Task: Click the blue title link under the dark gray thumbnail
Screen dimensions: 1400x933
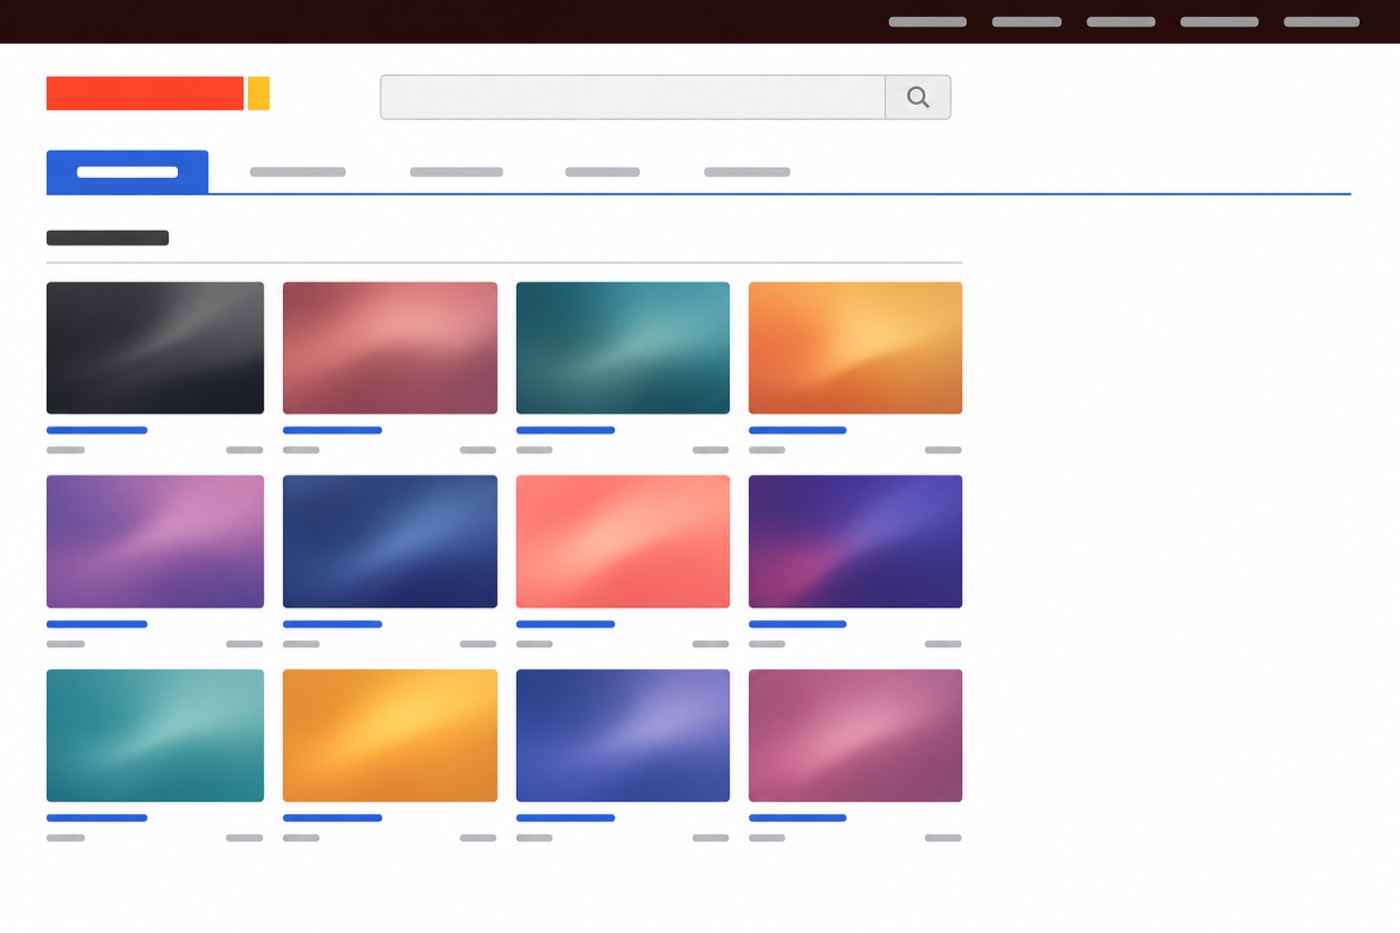Action: [97, 430]
